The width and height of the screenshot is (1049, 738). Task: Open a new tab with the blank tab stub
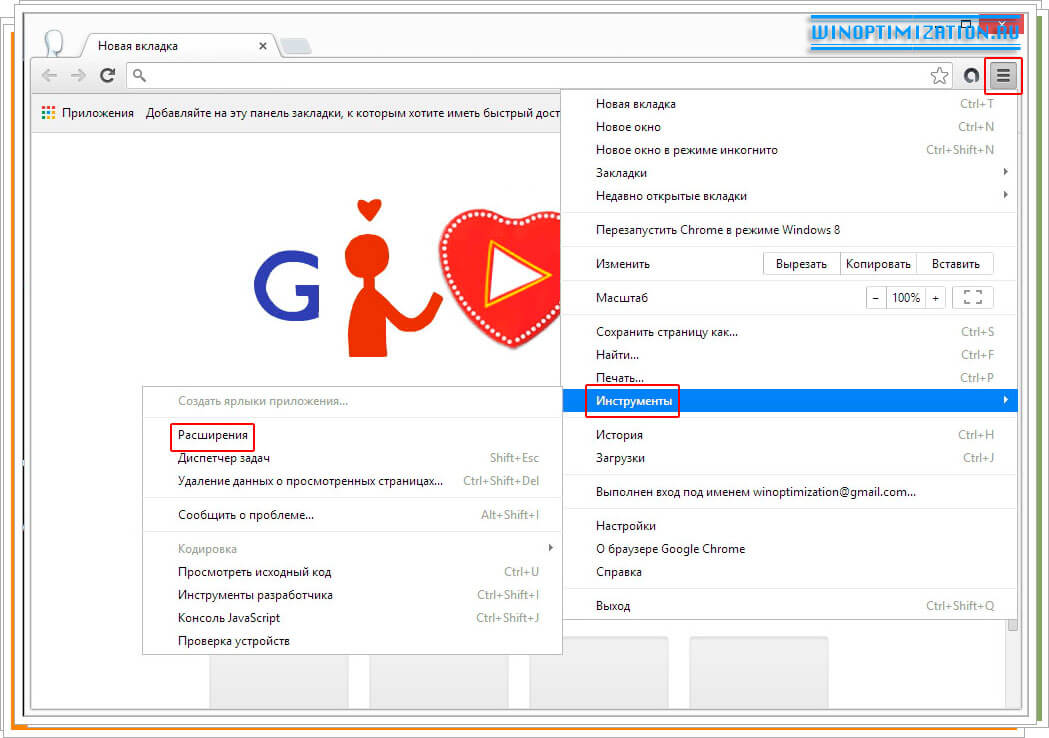point(295,45)
